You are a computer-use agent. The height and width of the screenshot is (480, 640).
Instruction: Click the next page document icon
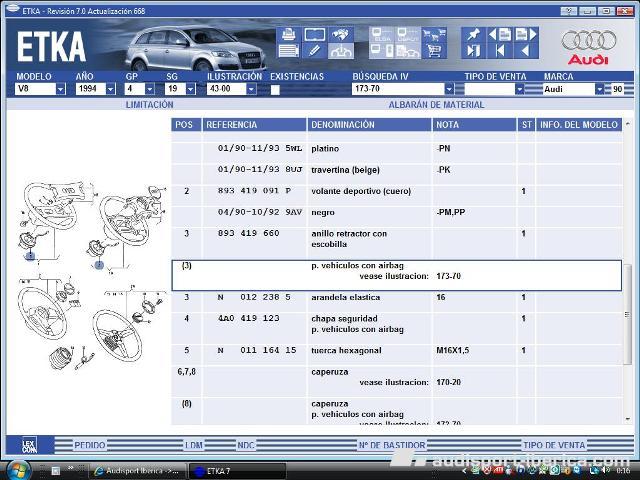[x=526, y=35]
